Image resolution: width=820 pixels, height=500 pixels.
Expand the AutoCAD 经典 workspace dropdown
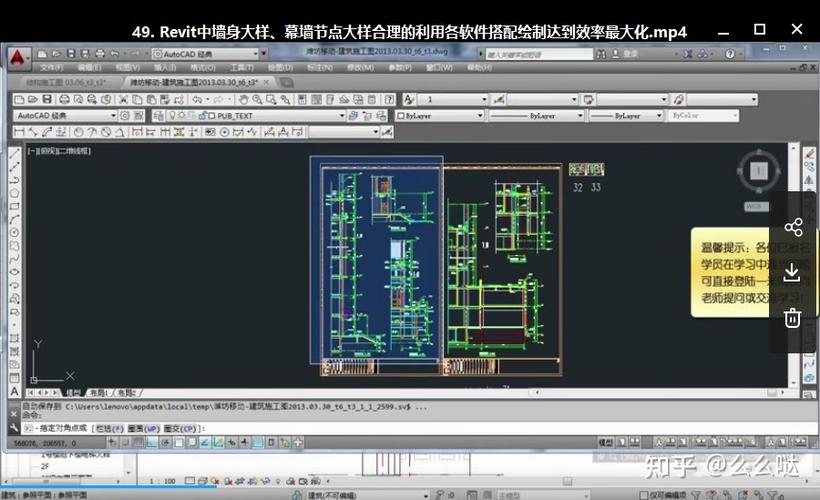click(x=113, y=116)
